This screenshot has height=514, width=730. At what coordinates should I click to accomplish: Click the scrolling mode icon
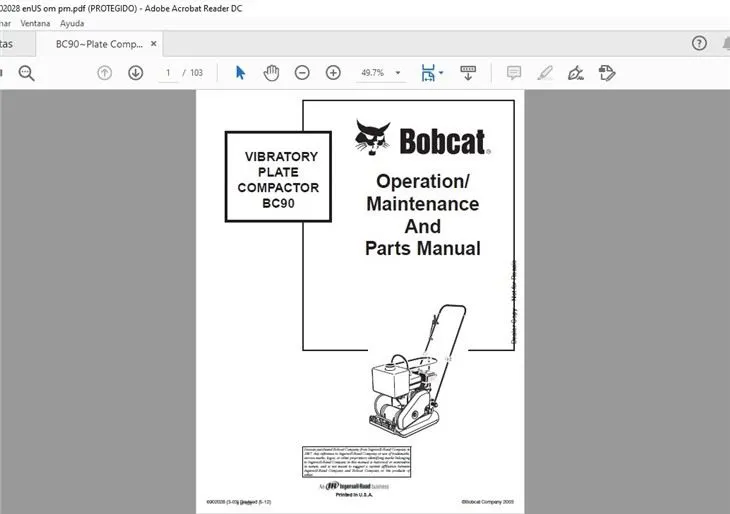[468, 73]
